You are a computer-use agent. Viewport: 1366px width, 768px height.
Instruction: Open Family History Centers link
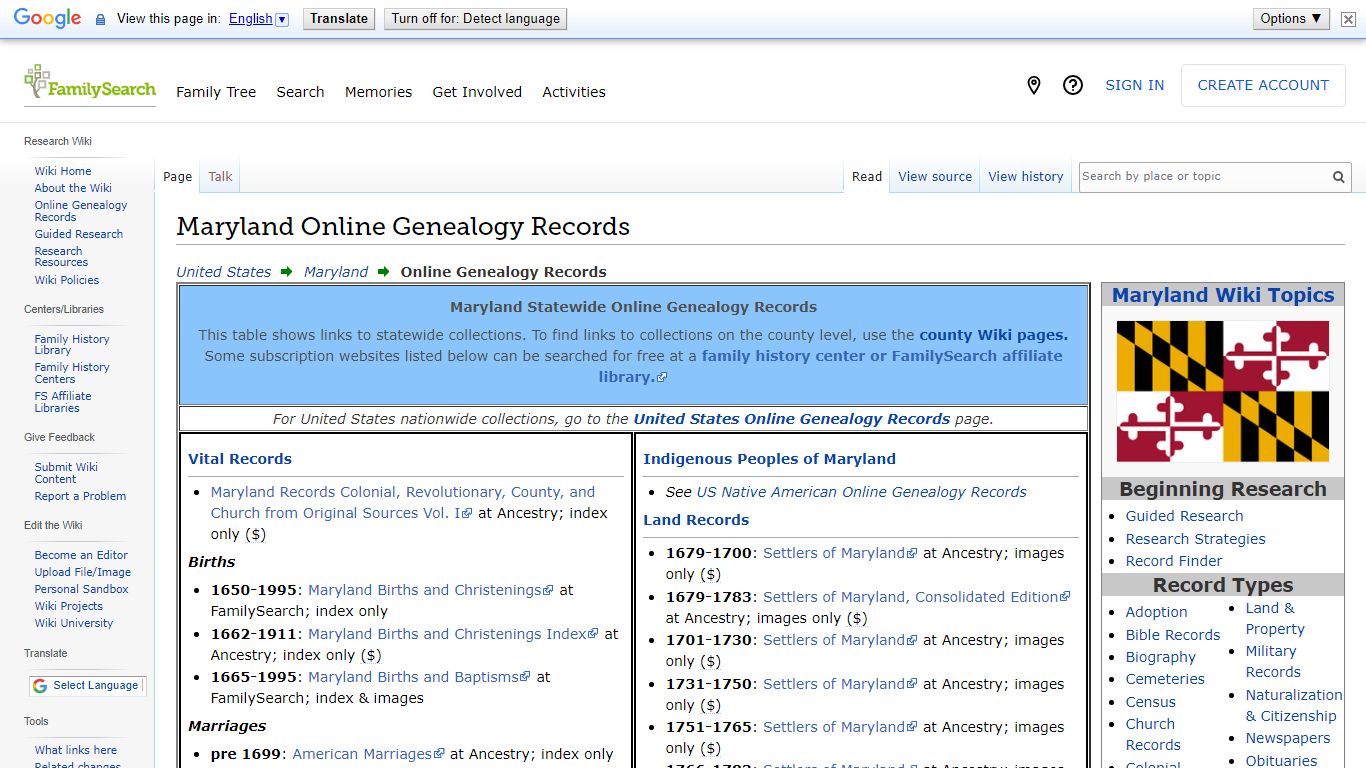coord(72,373)
